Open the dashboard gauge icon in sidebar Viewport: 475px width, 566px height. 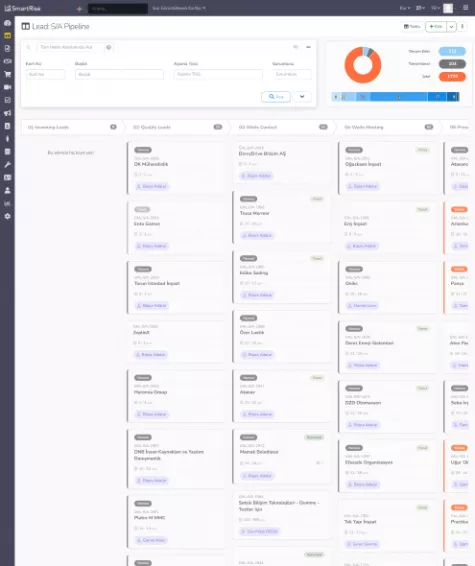click(7, 23)
